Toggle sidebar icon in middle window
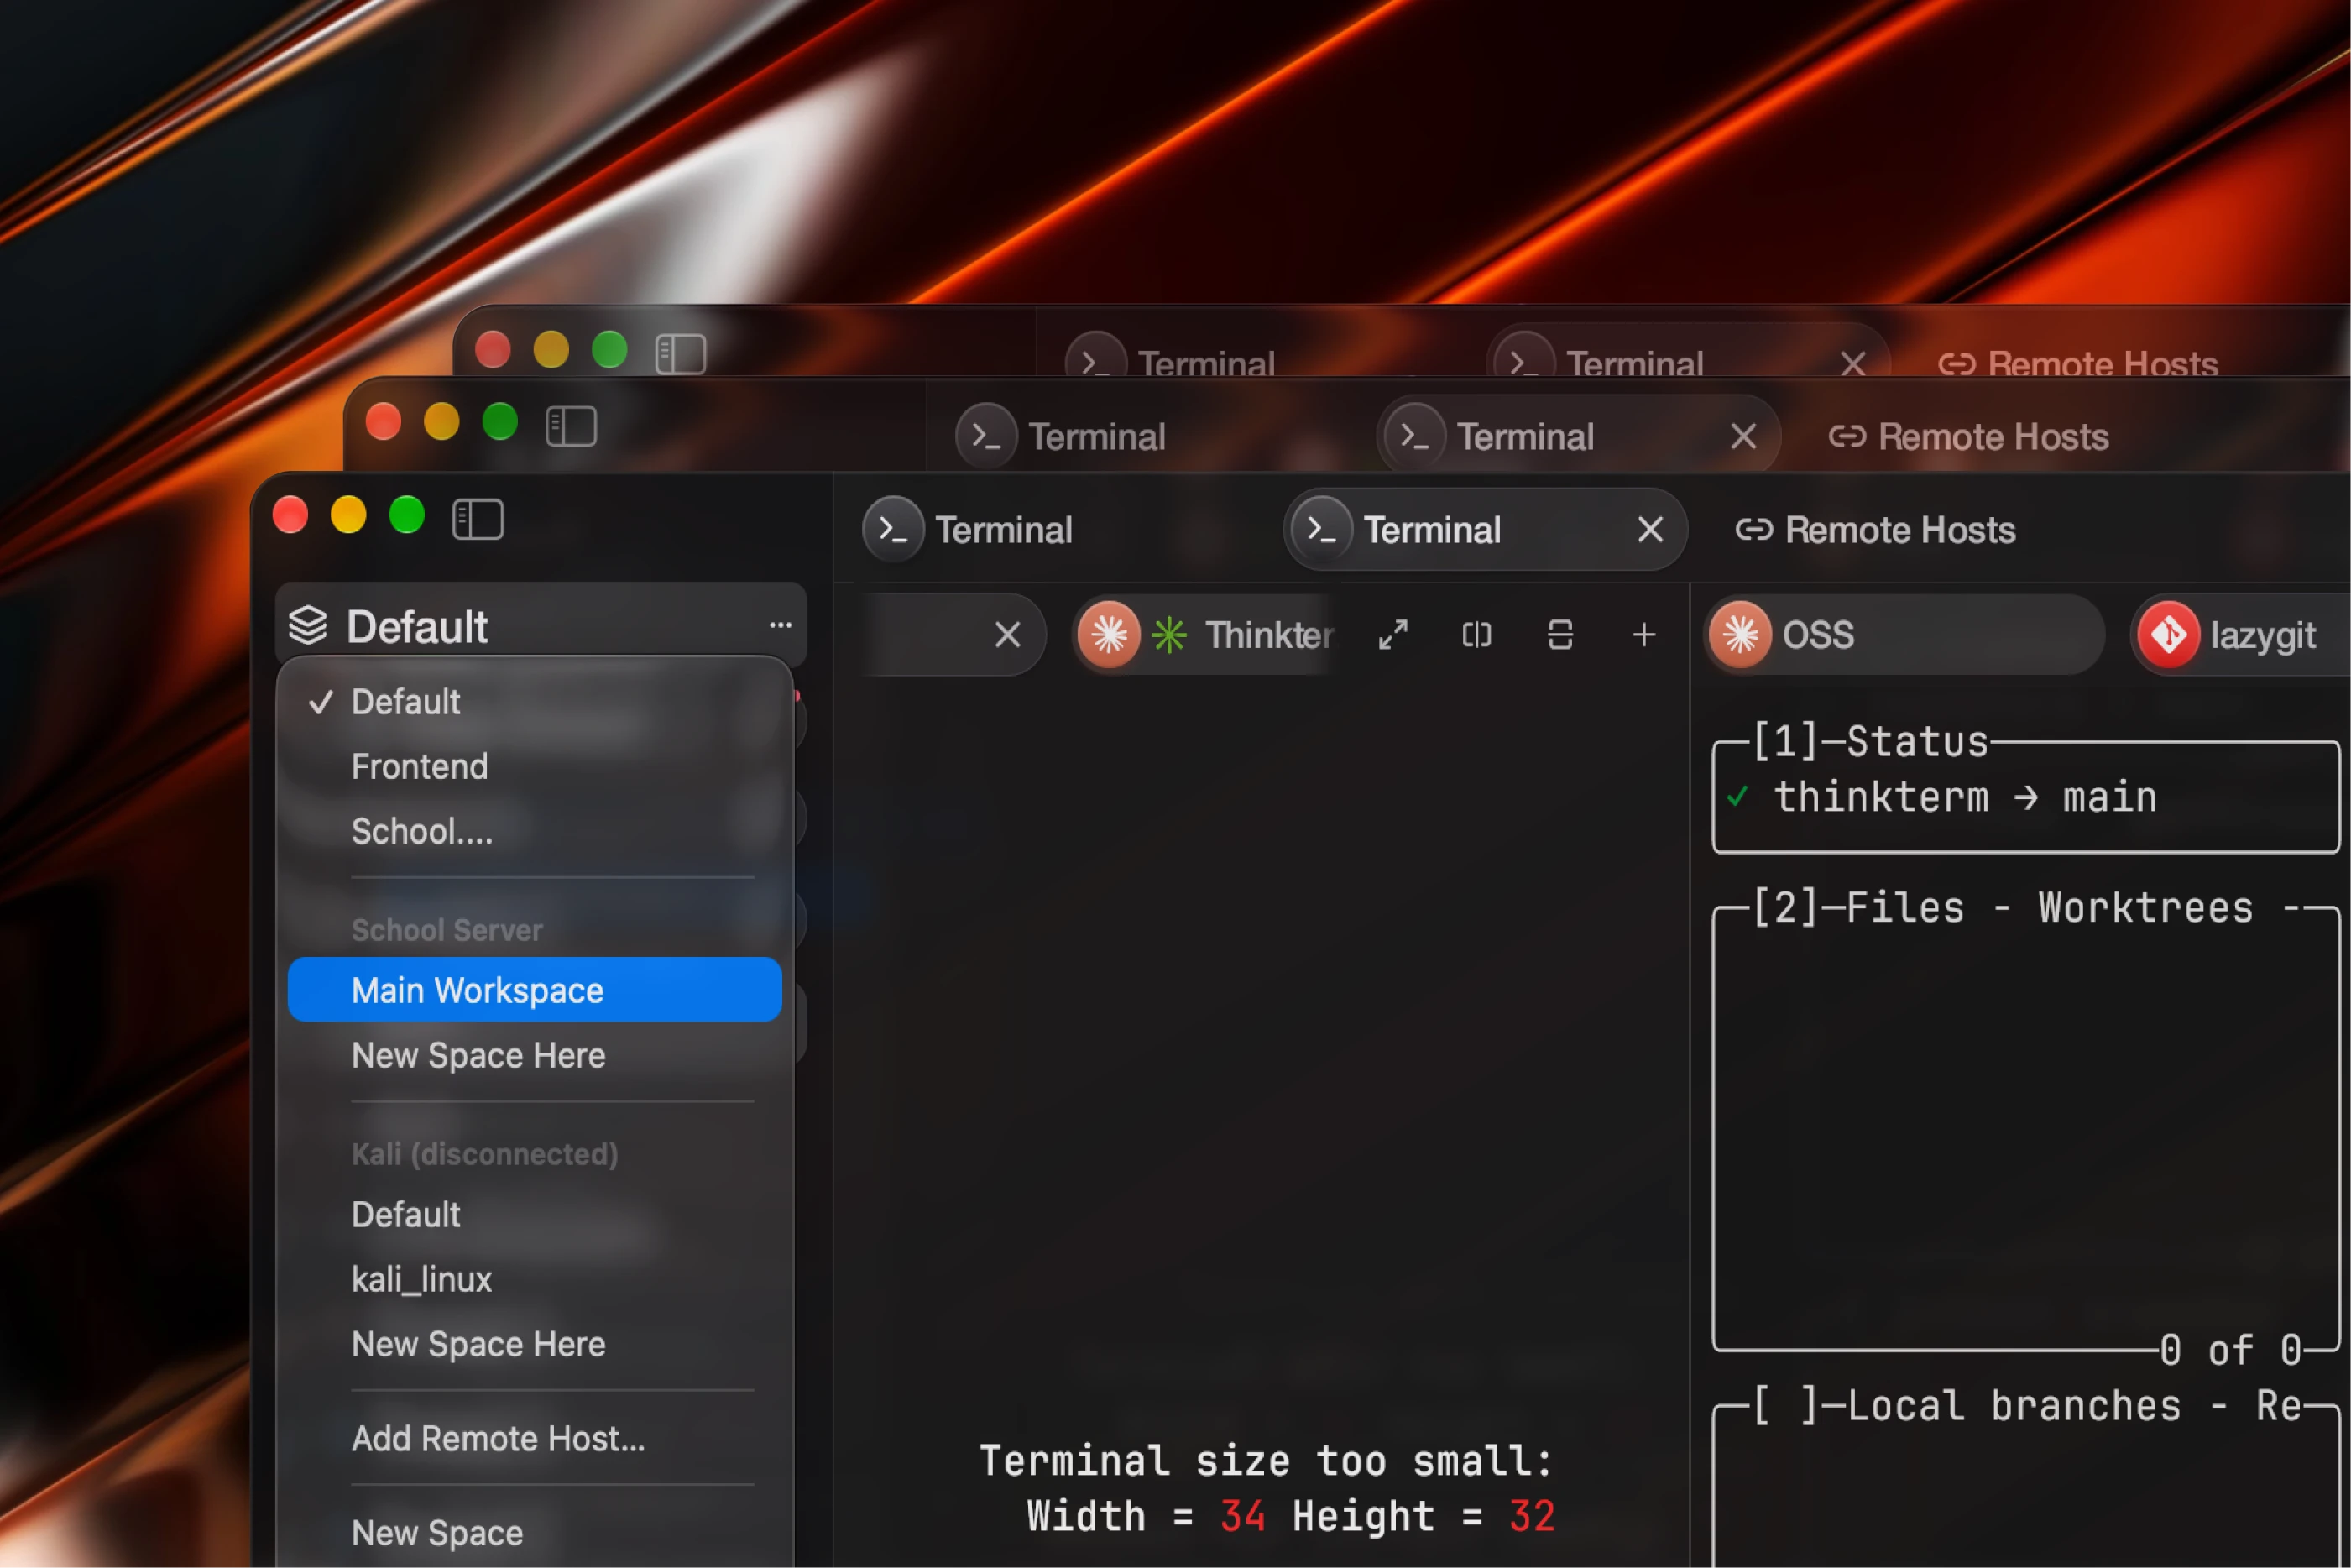 (x=571, y=426)
